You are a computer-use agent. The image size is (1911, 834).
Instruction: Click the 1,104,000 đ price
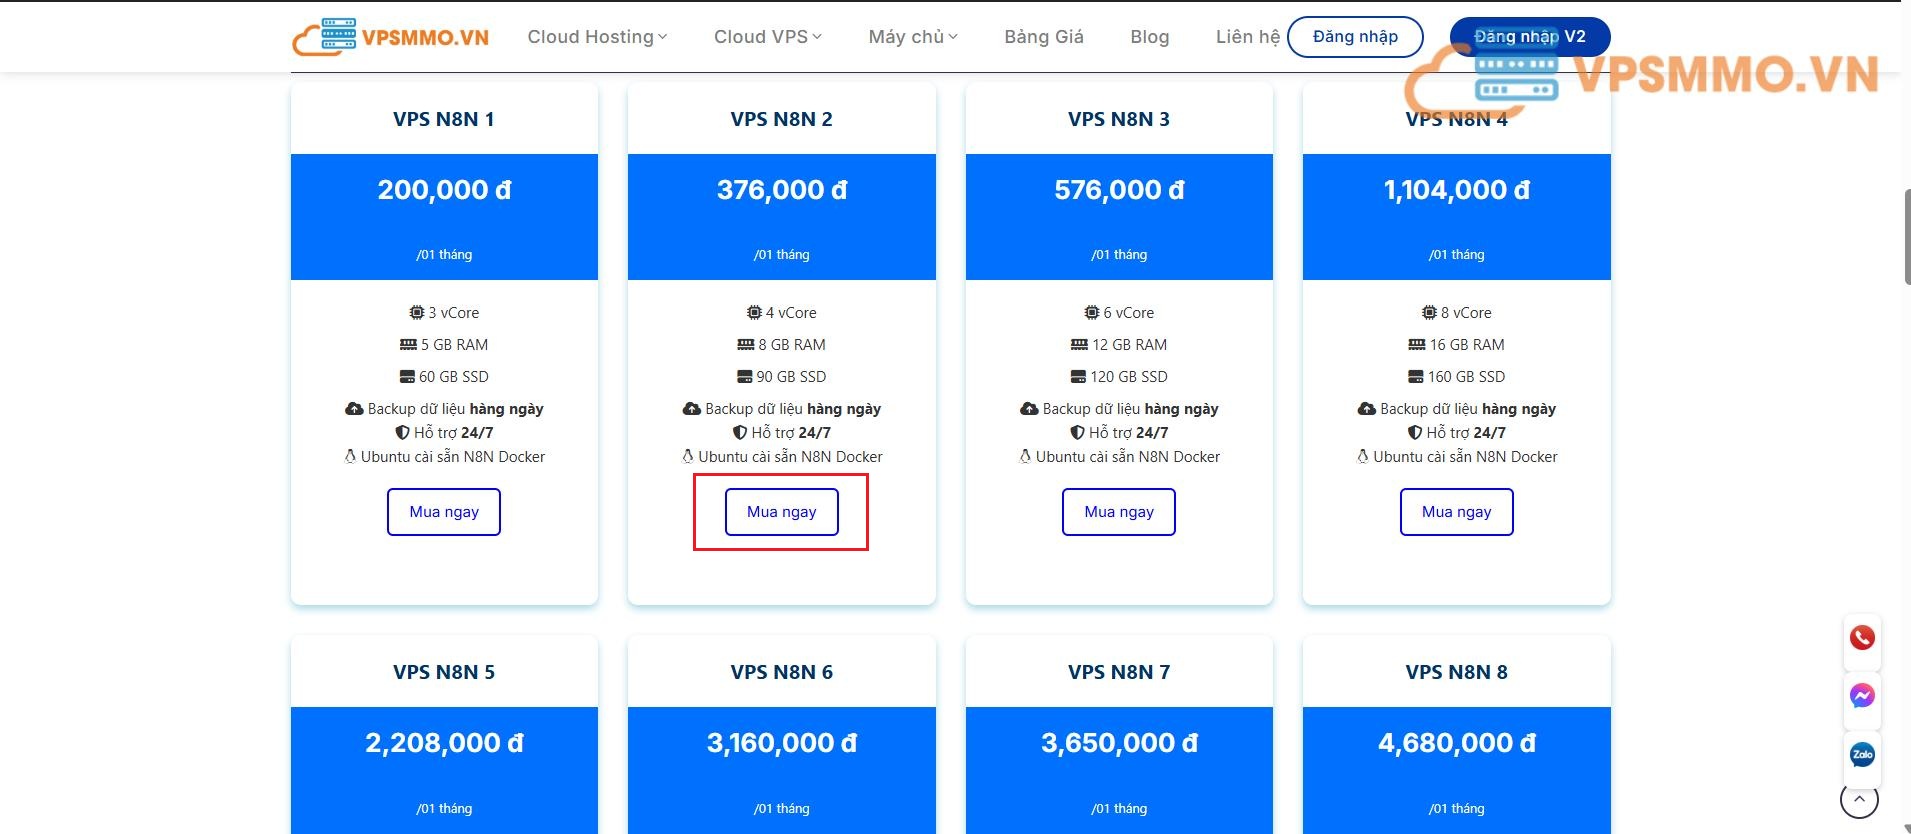click(1457, 190)
